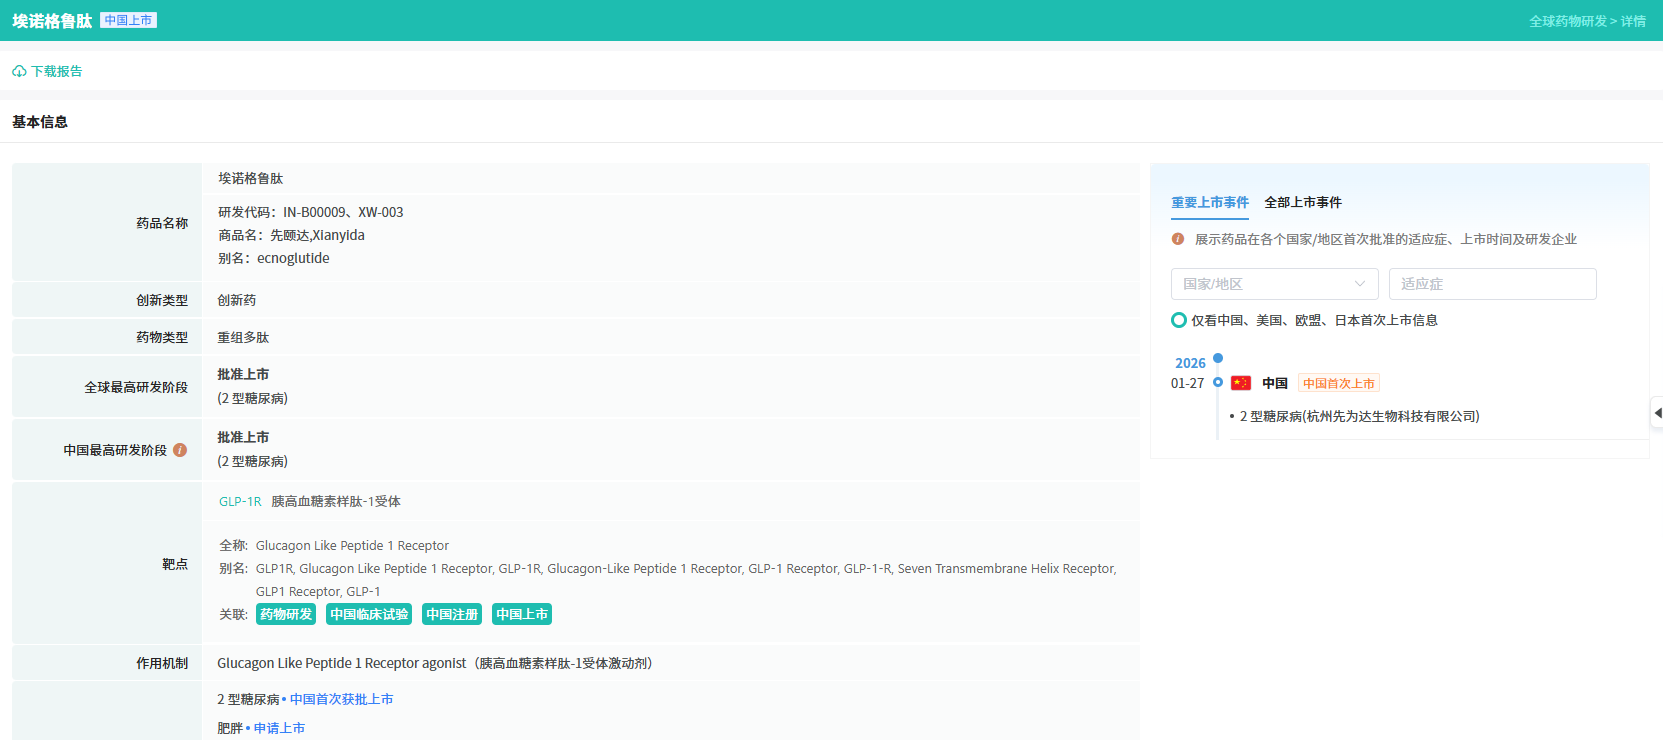This screenshot has width=1663, height=740.
Task: Click alias text ecnoglutide
Action: coord(293,259)
